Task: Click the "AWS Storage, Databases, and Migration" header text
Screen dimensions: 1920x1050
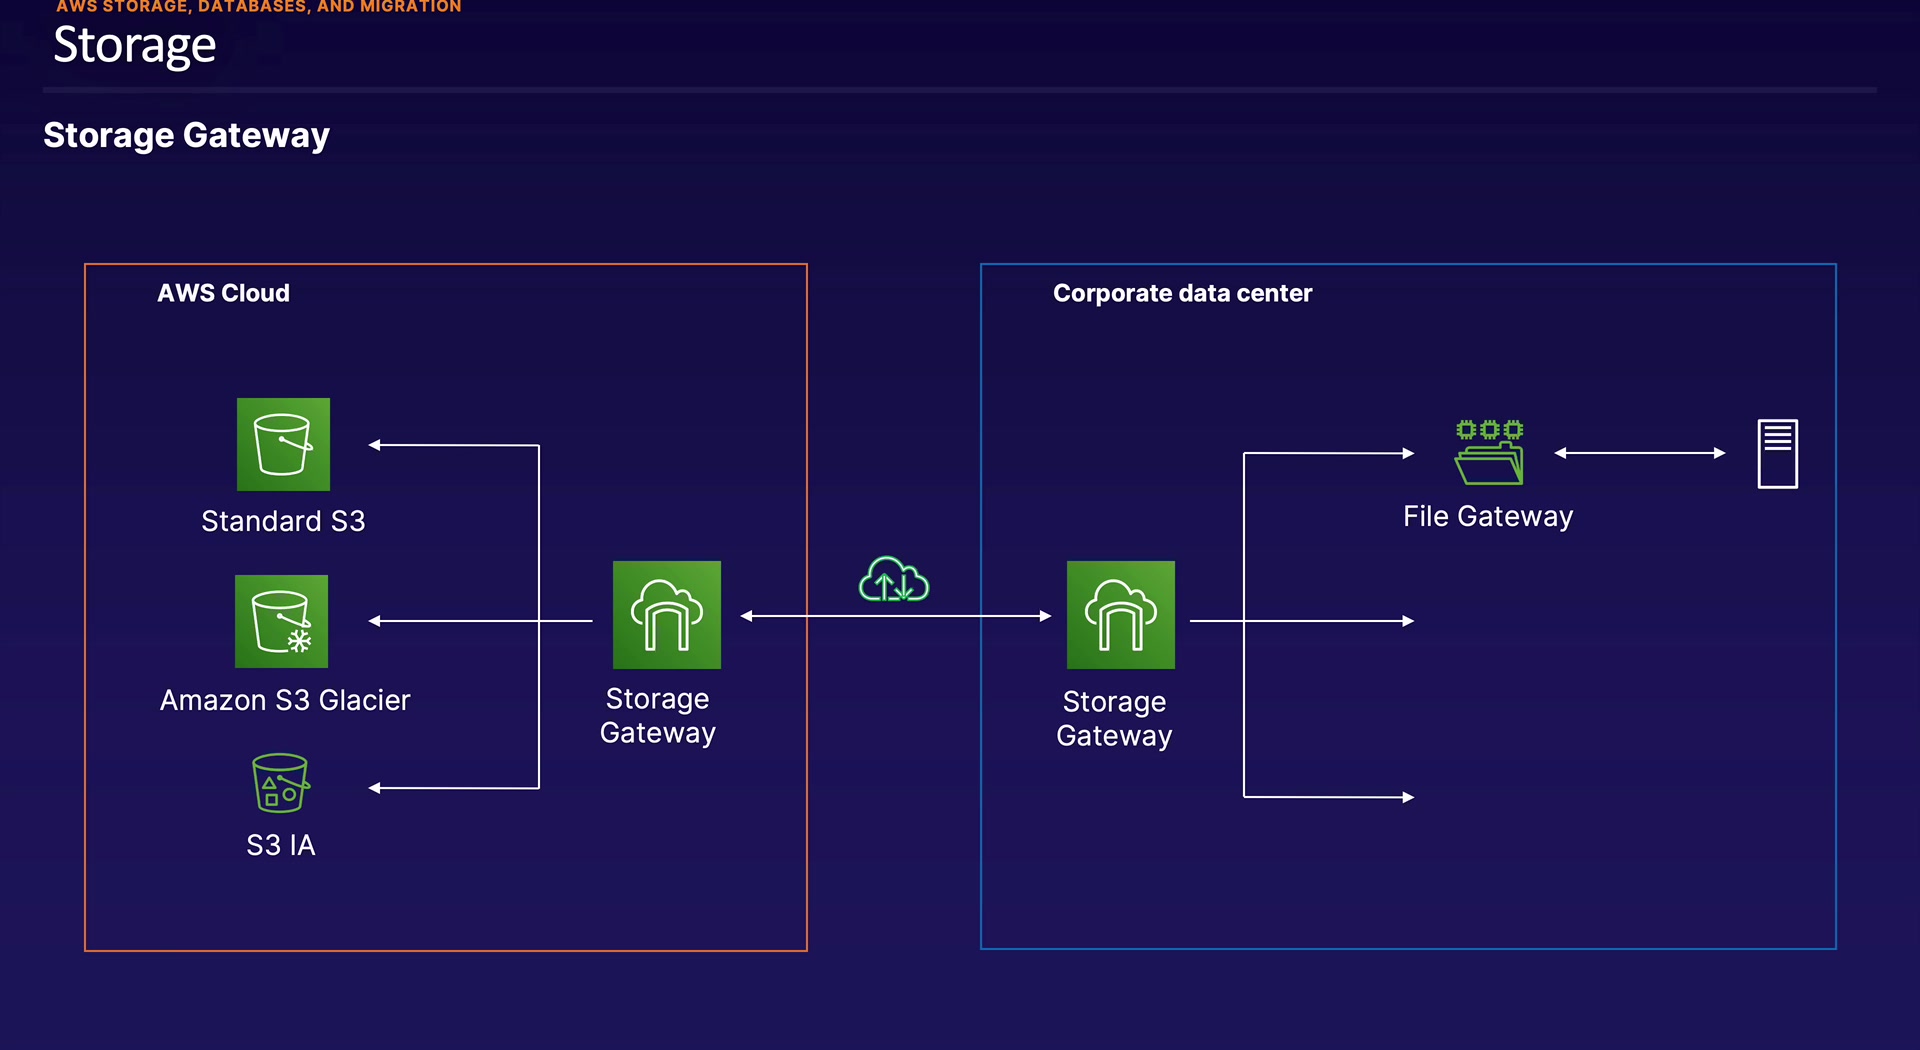Action: click(259, 7)
